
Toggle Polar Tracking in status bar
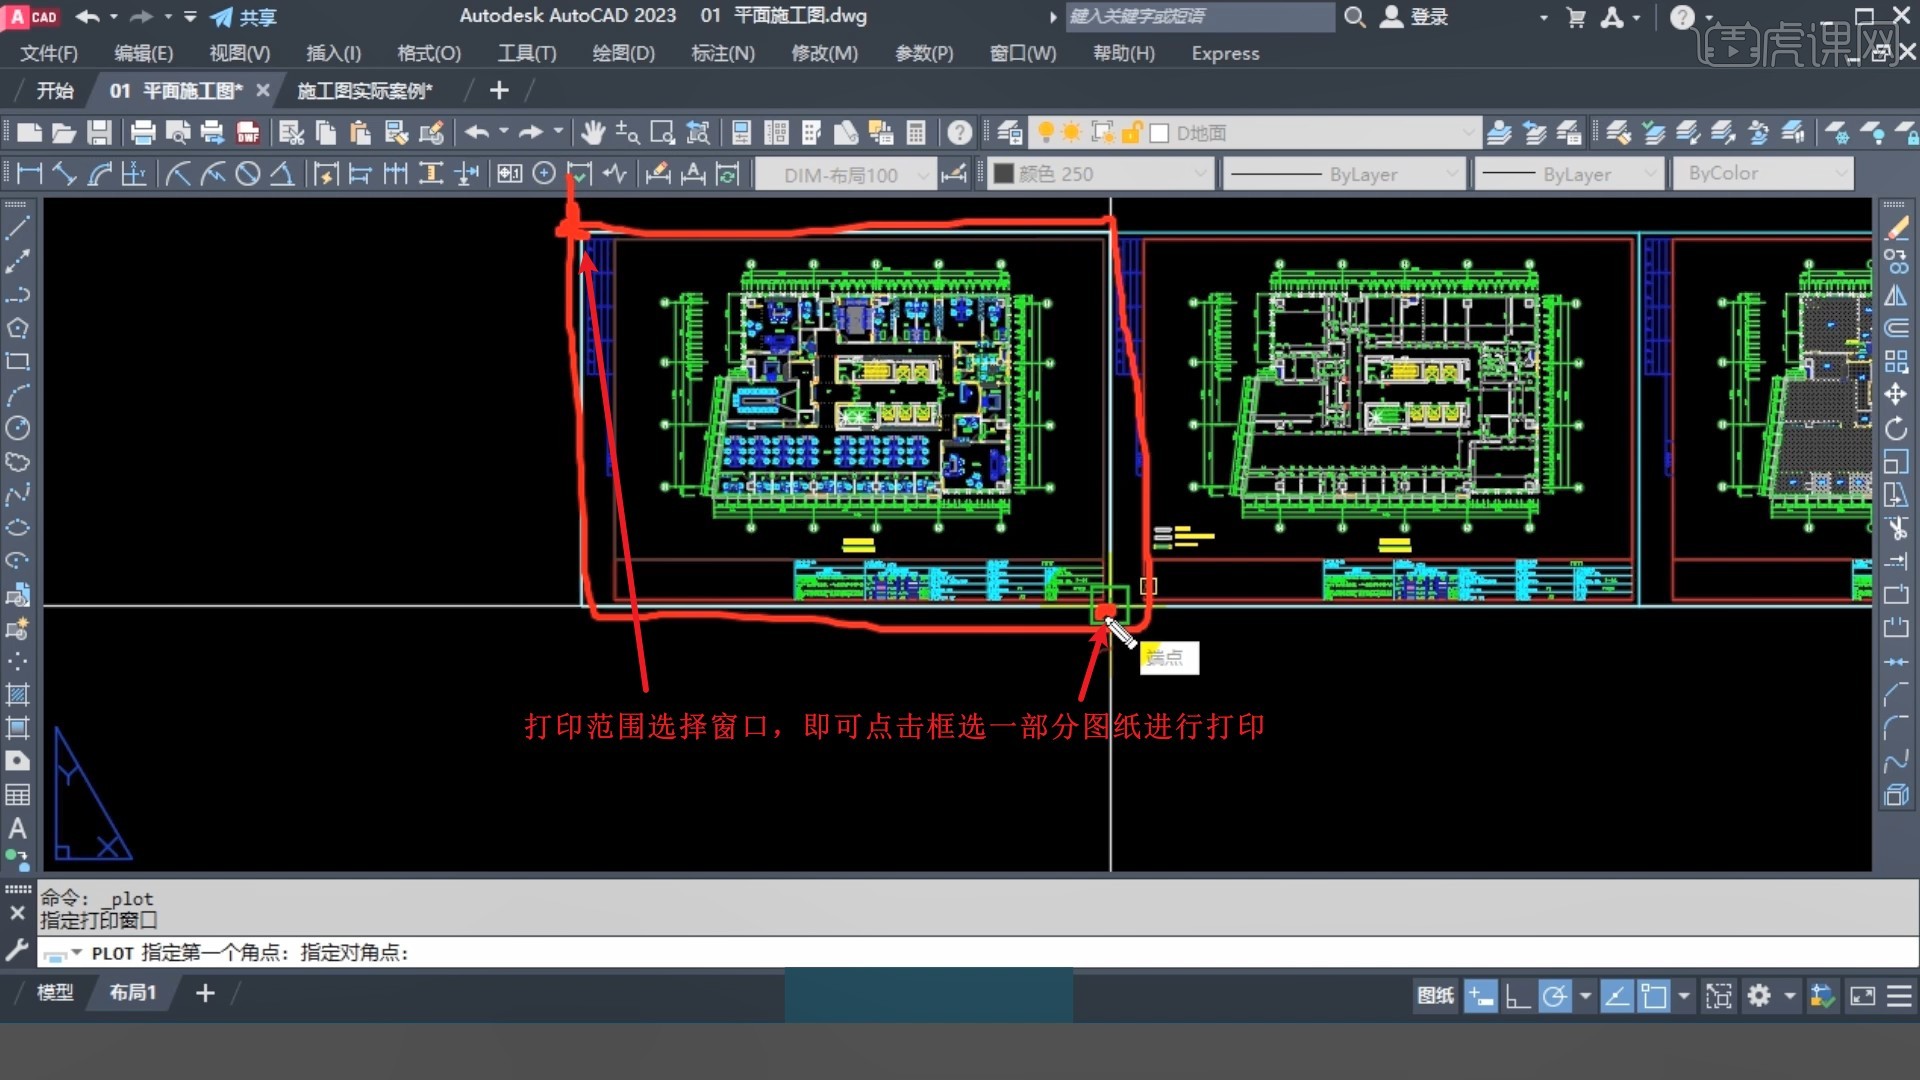1555,996
